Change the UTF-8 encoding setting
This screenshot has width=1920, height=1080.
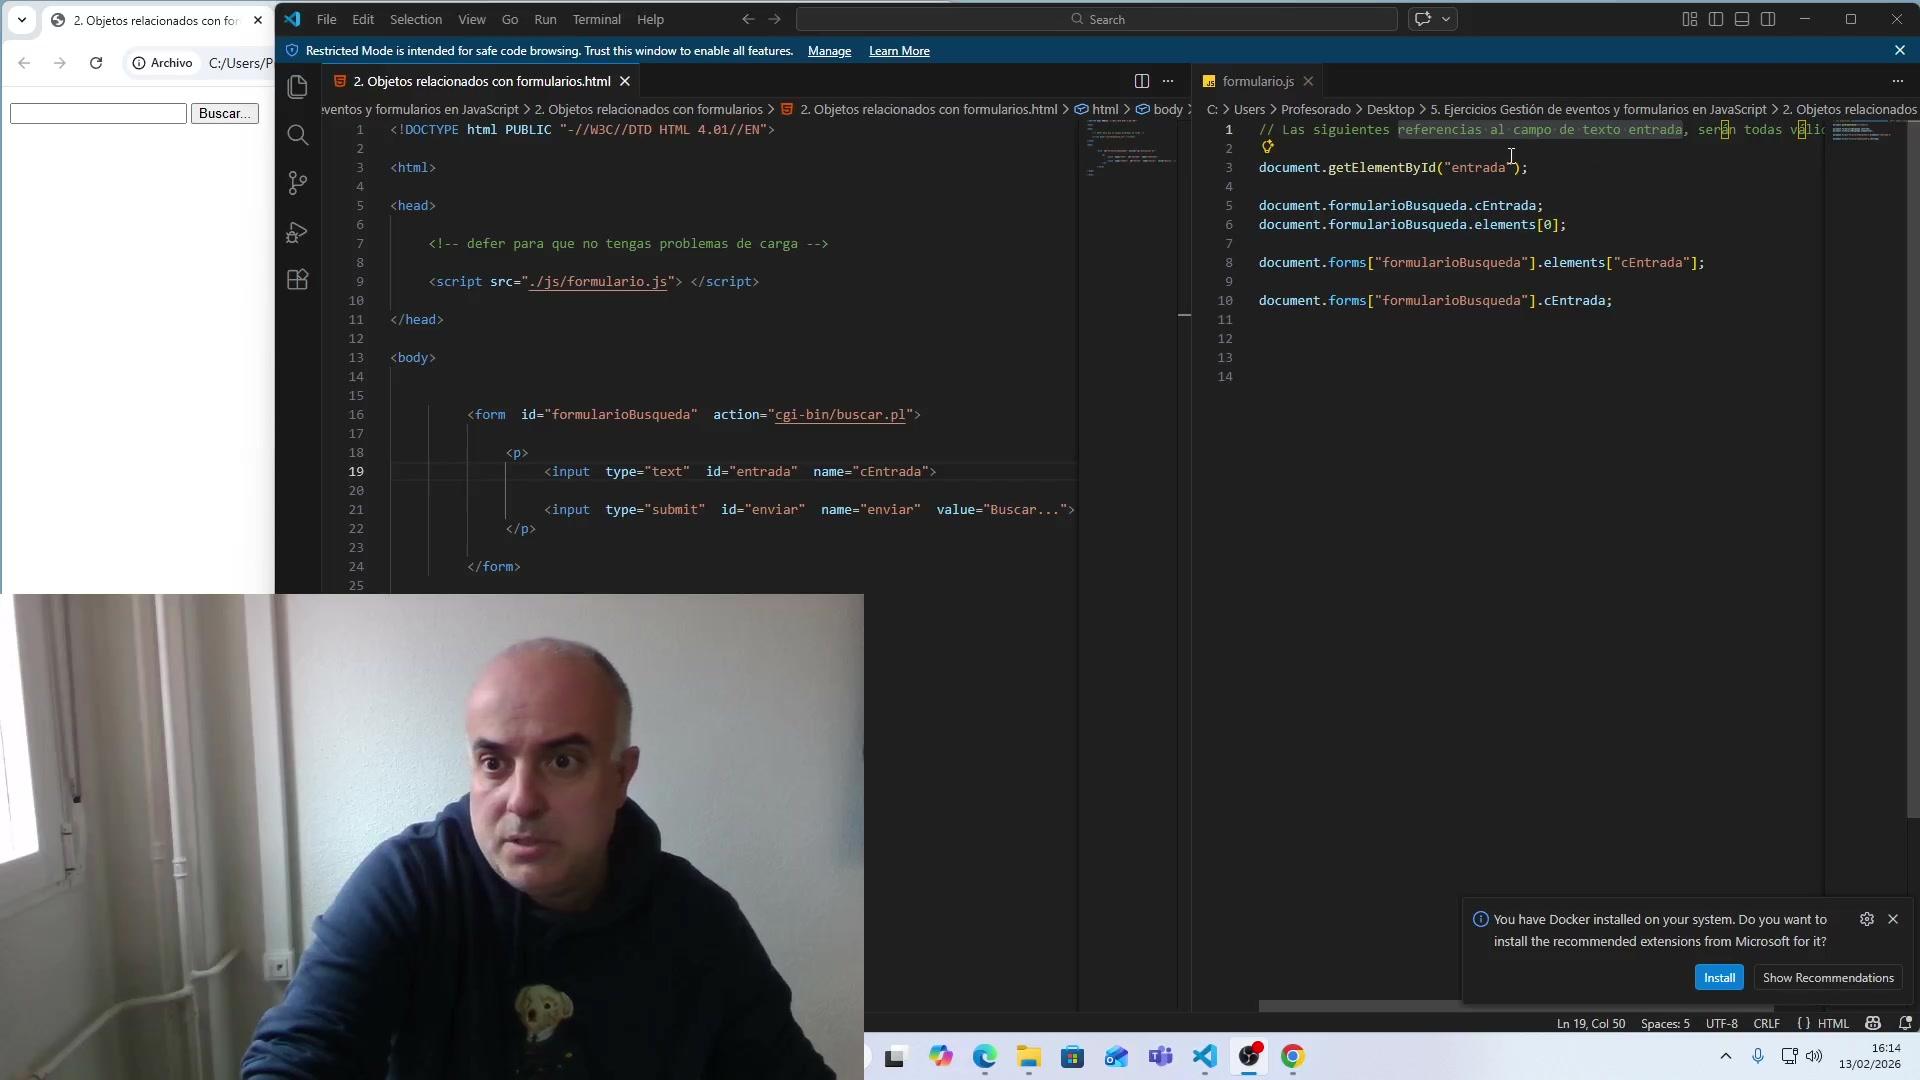(1722, 1023)
